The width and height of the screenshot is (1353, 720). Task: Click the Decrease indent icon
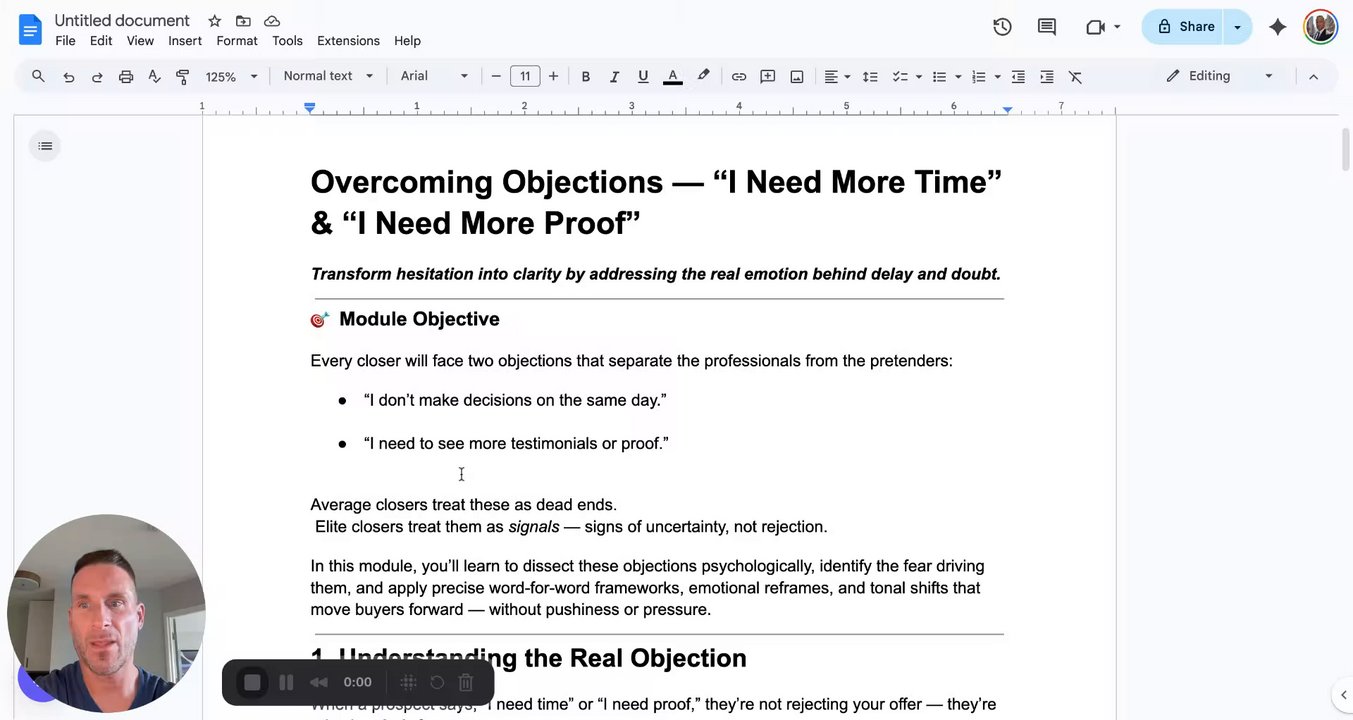(x=1018, y=77)
